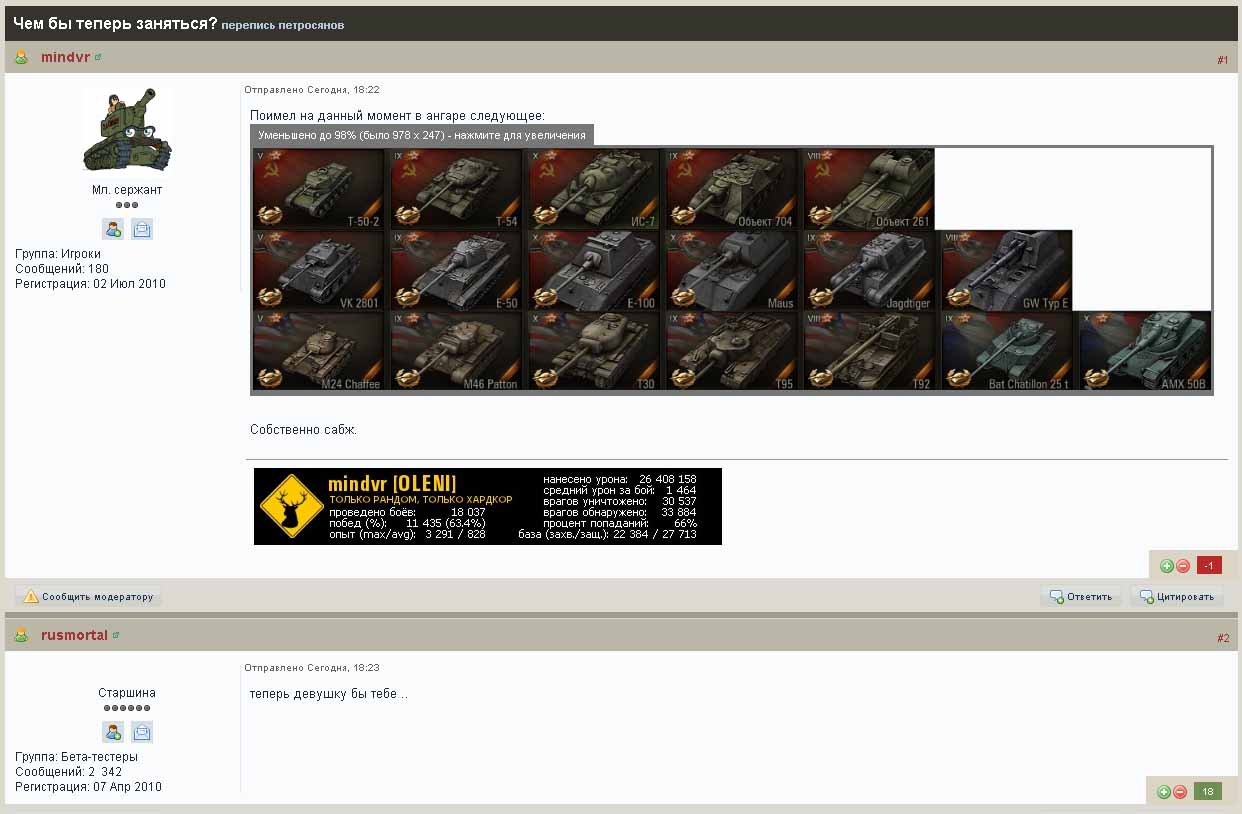Send private message to rusmortal via envelope icon
Screen dimensions: 1242x814
(x=142, y=732)
